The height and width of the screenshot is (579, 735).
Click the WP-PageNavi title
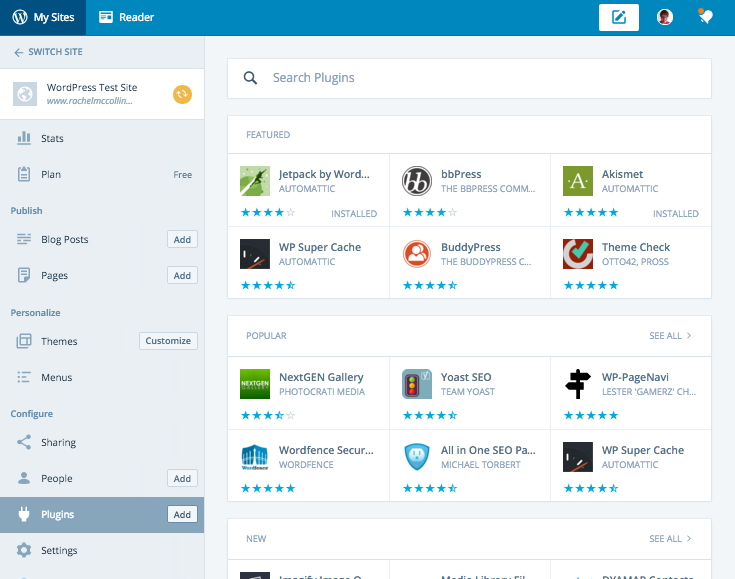tap(635, 377)
